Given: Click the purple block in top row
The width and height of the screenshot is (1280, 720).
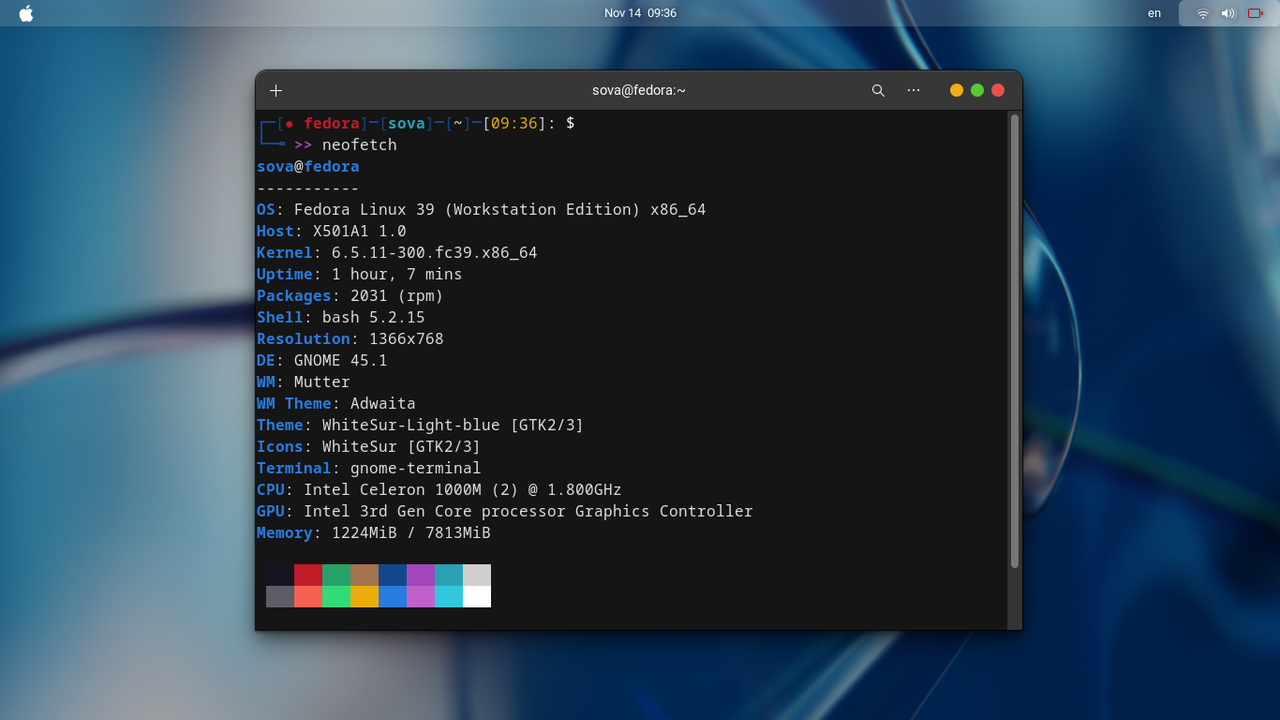Looking at the screenshot, I should tap(421, 575).
